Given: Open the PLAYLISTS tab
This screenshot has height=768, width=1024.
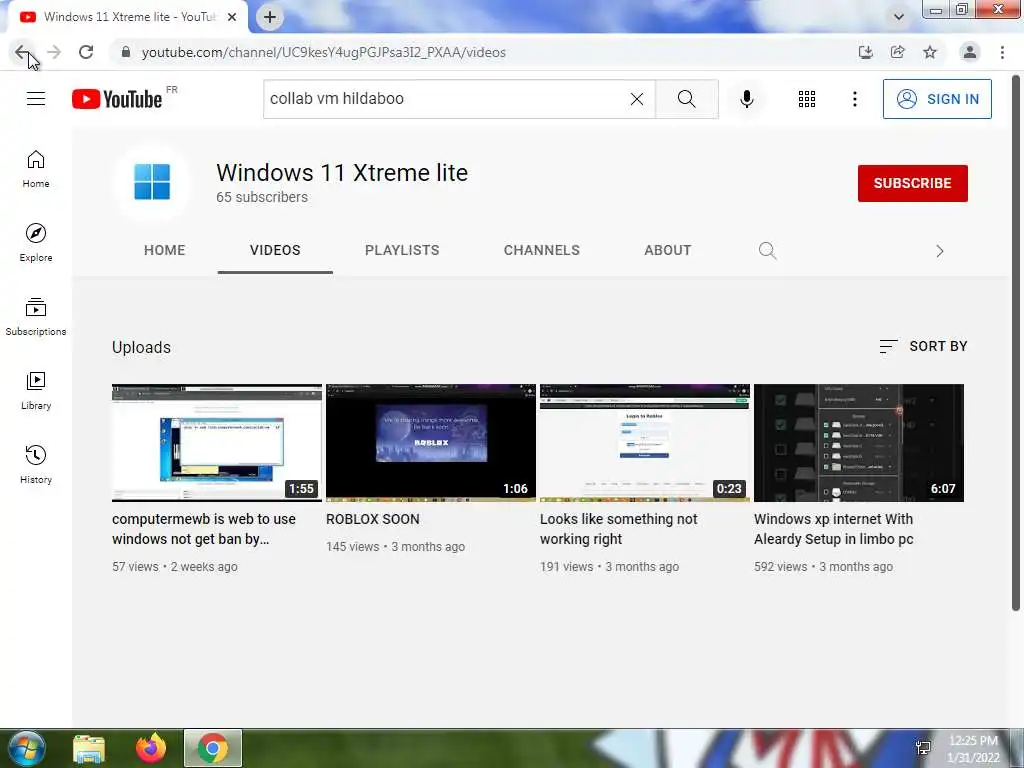Looking at the screenshot, I should [402, 250].
